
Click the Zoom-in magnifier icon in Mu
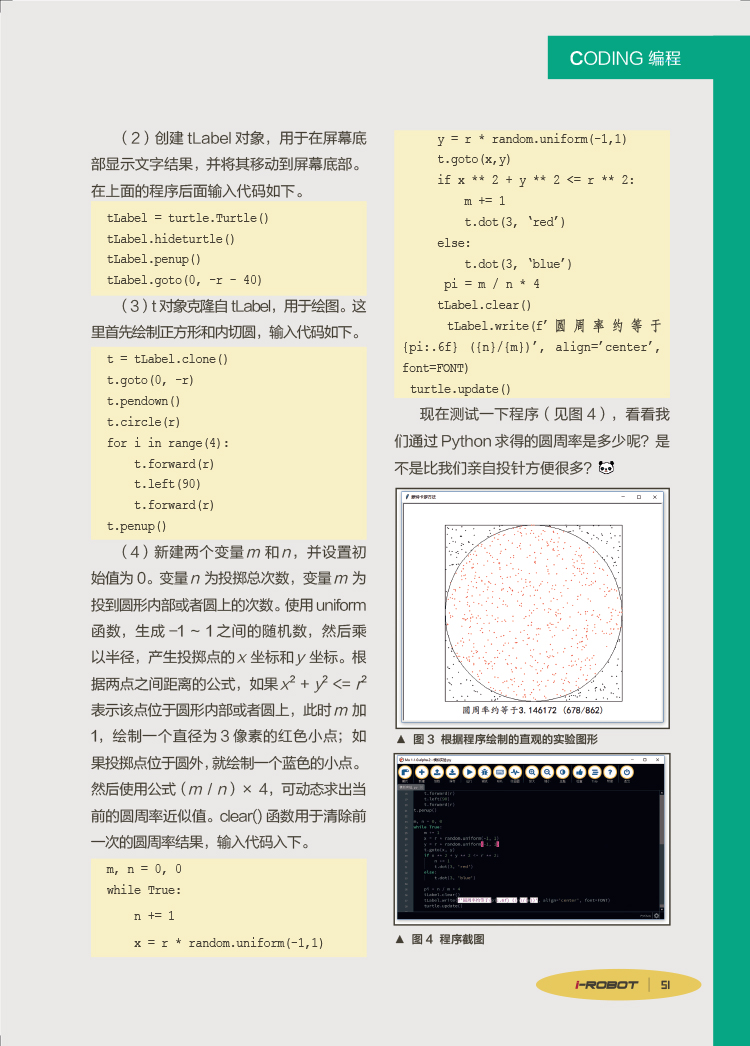[x=532, y=772]
